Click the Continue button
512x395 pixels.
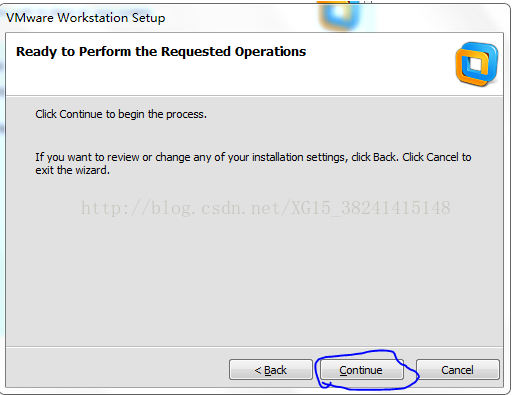(362, 370)
